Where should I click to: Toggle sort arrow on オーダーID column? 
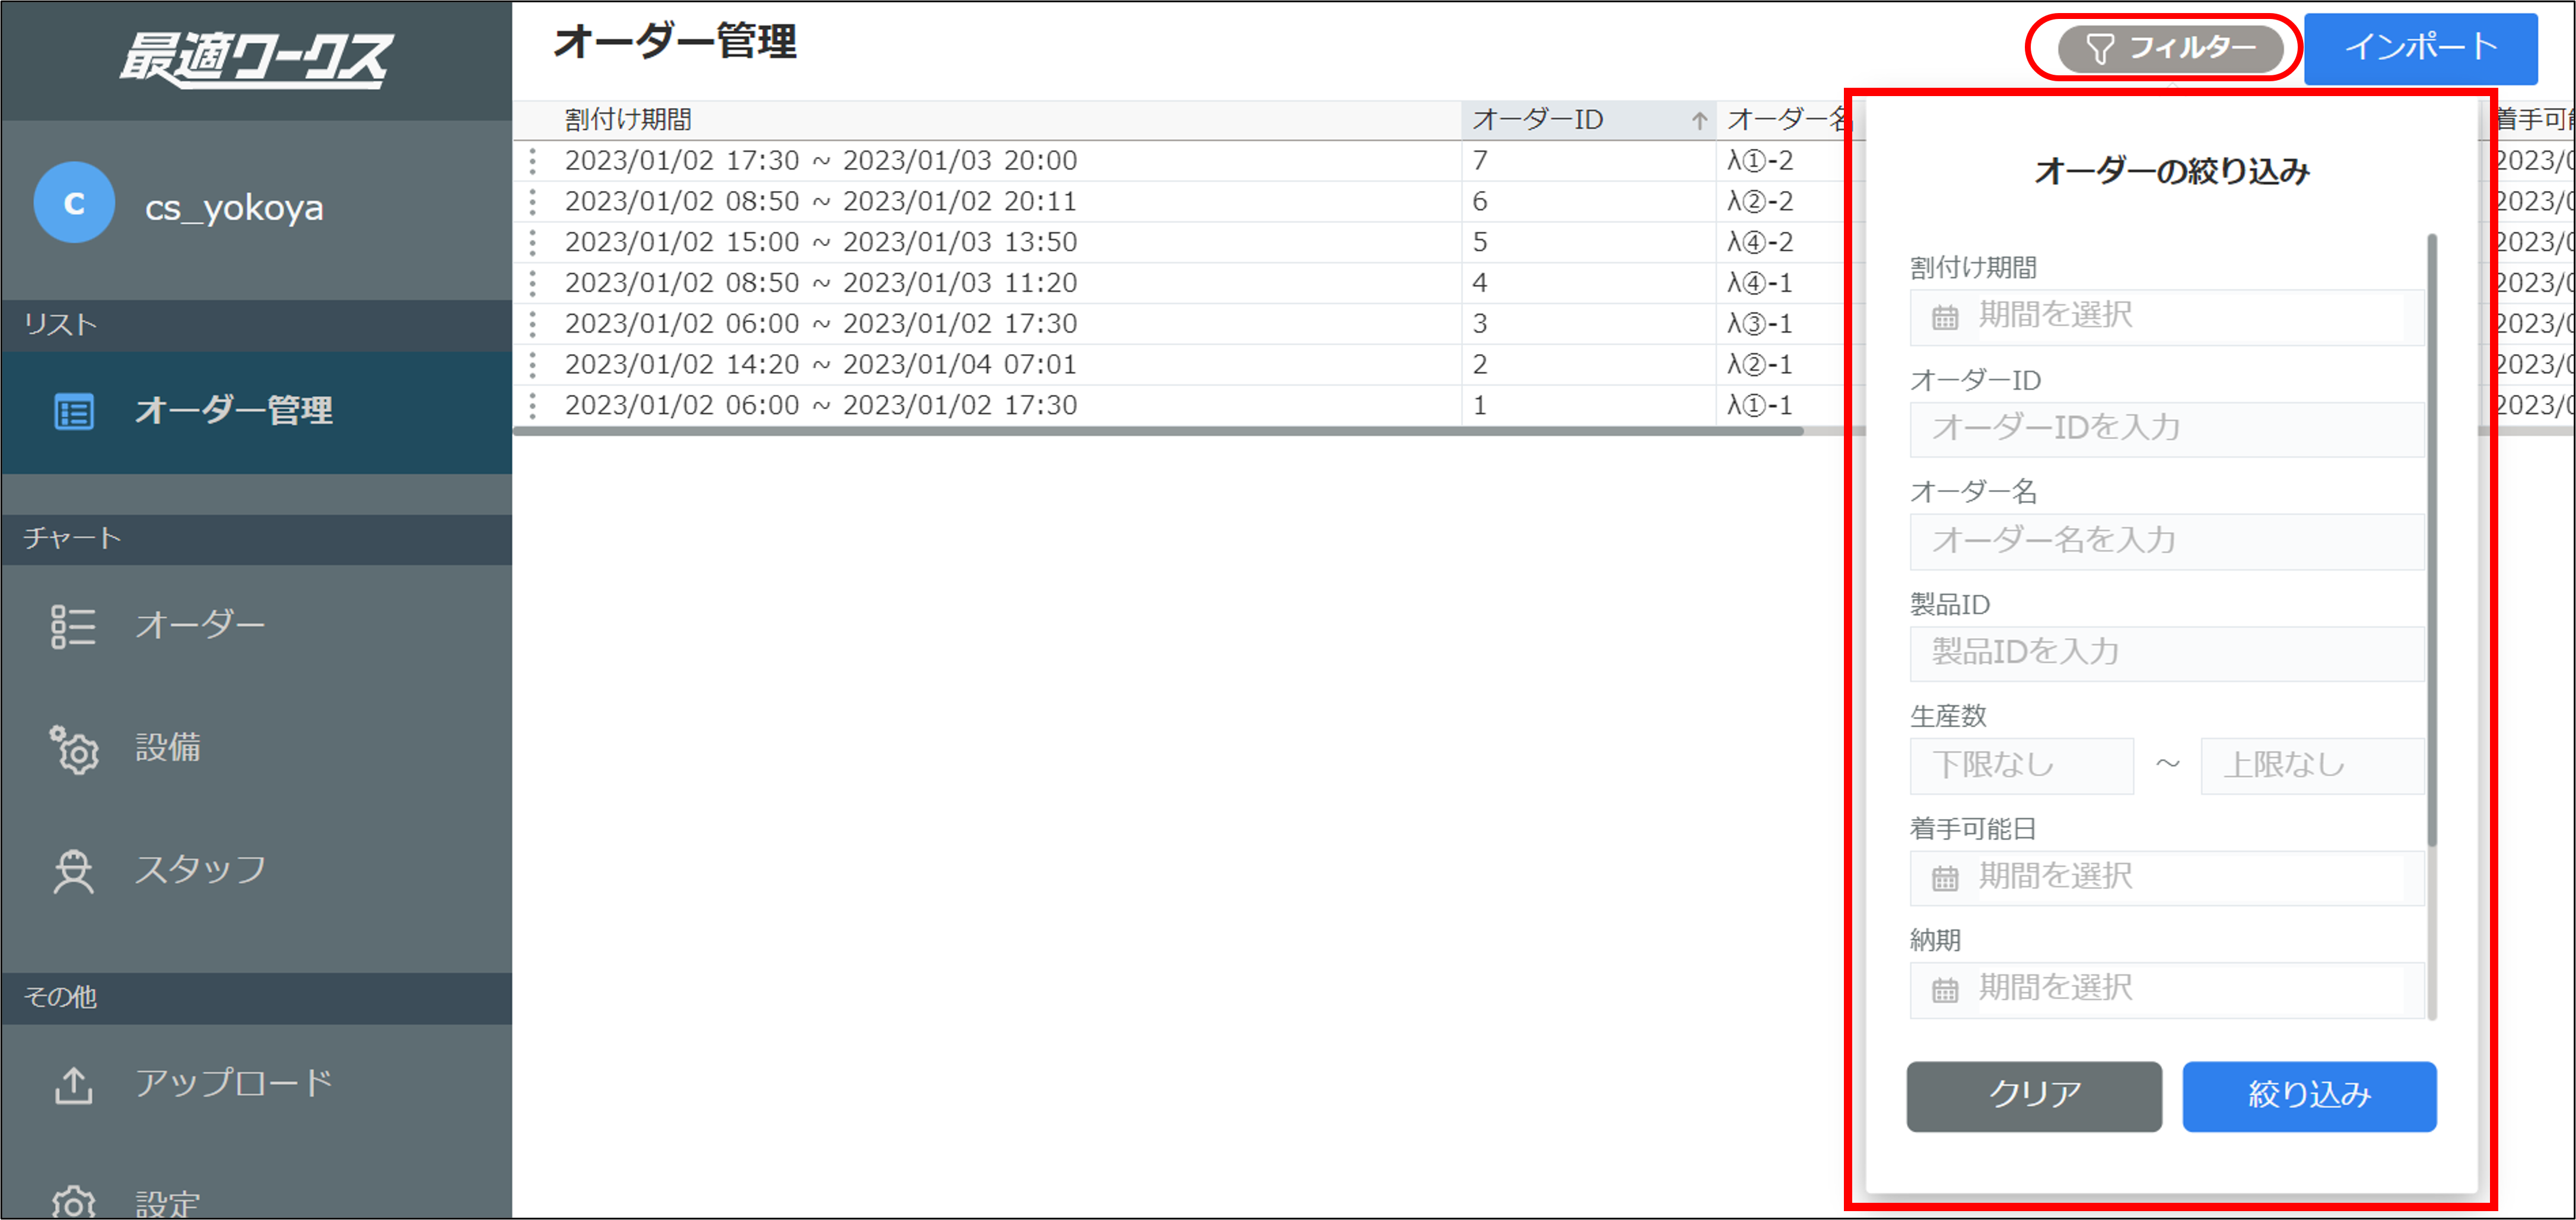pos(1699,121)
